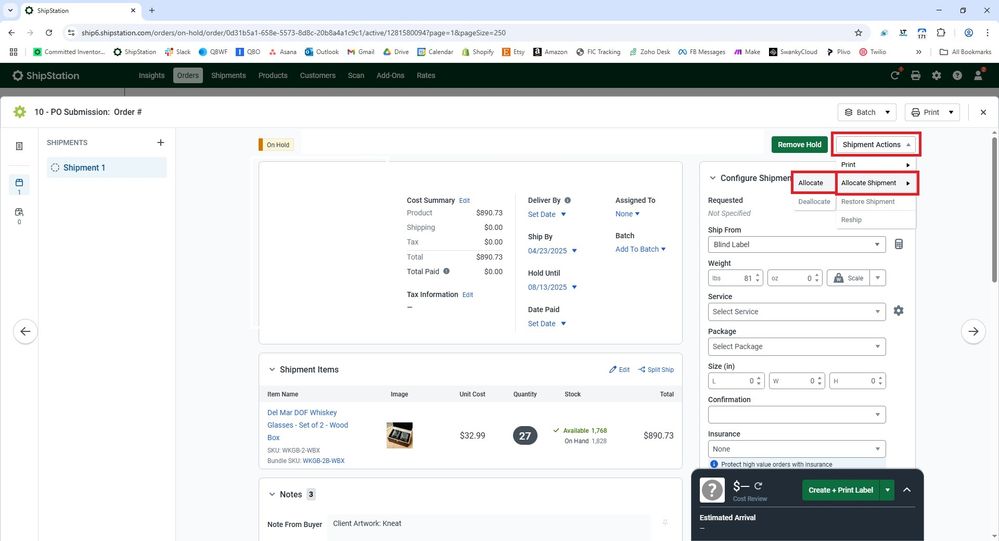
Task: Go to next order with right arrow
Action: pos(972,331)
